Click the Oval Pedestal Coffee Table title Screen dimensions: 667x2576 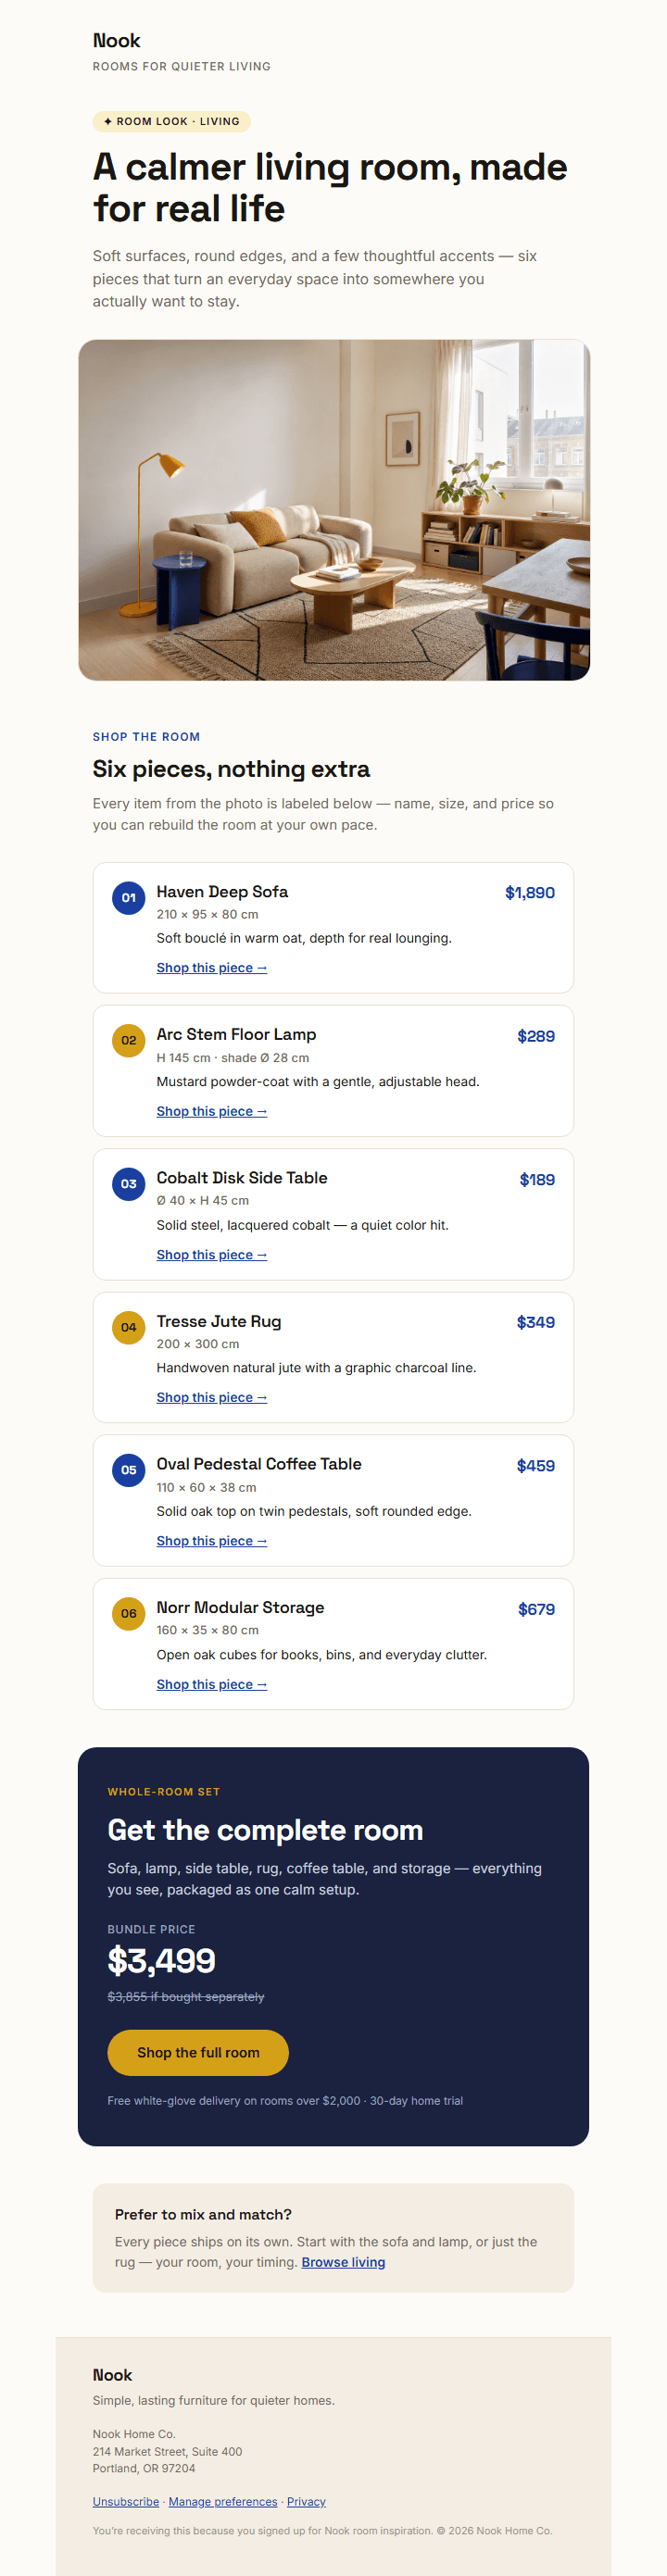[x=259, y=1464]
